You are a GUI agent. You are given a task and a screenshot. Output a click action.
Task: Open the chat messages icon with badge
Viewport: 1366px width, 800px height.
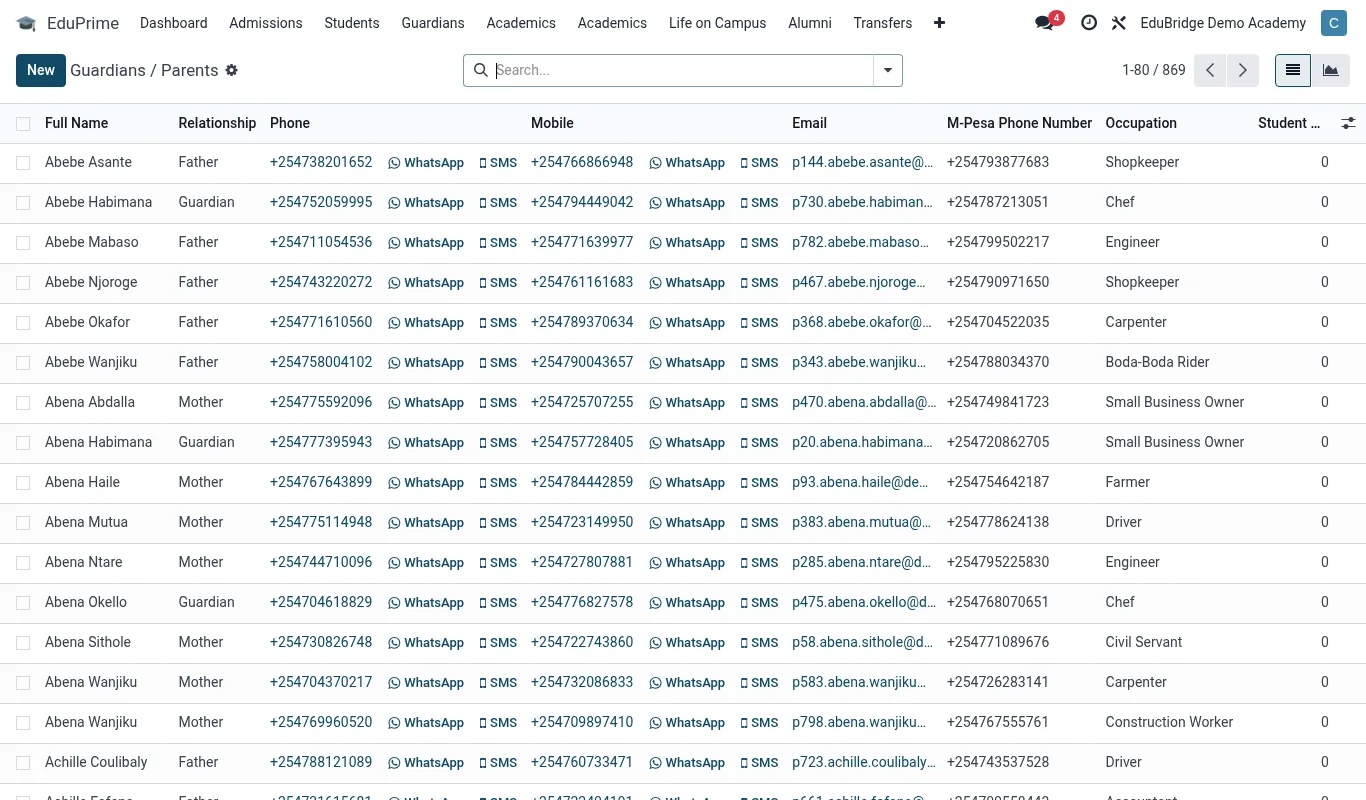click(1045, 23)
